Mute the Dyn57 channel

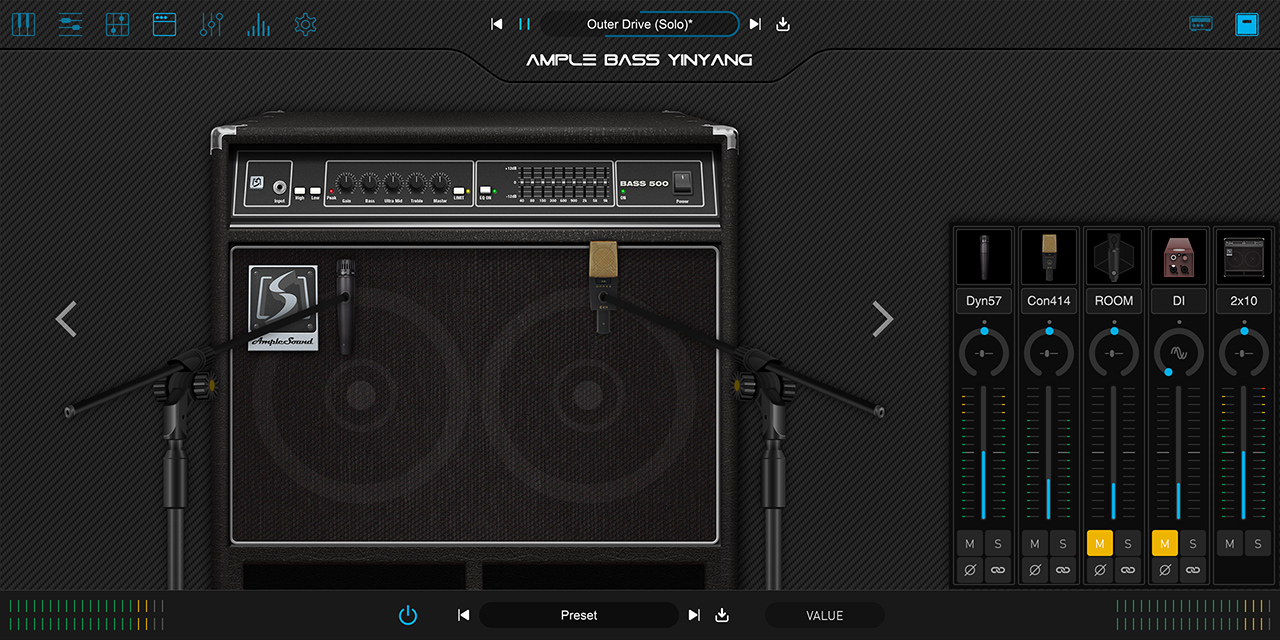coord(969,544)
